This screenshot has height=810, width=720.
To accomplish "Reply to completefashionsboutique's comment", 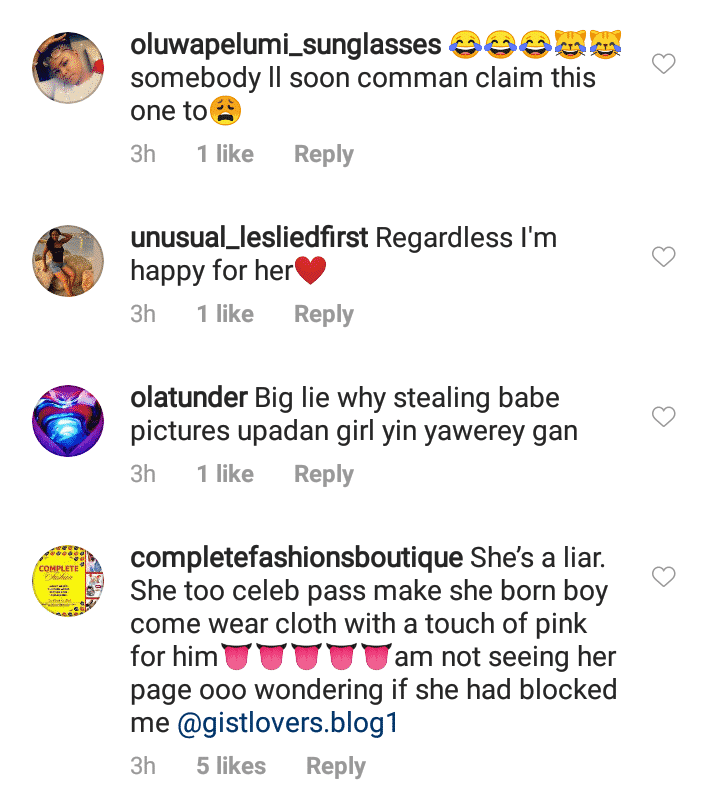I will point(335,766).
